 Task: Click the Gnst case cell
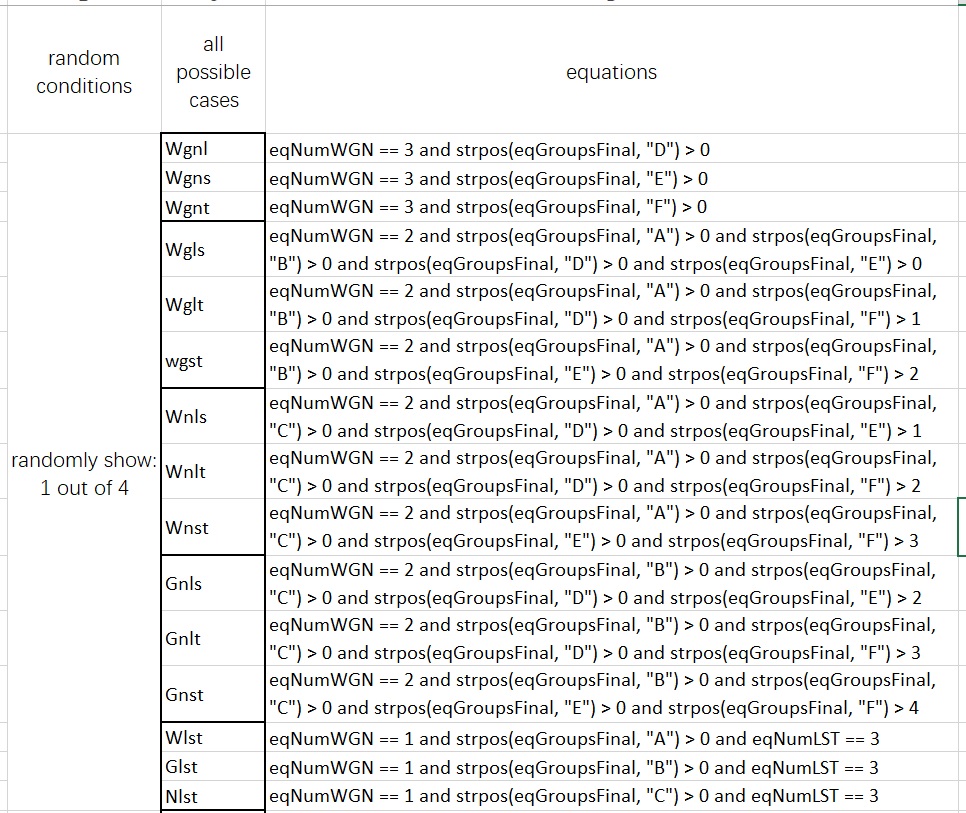[x=213, y=694]
